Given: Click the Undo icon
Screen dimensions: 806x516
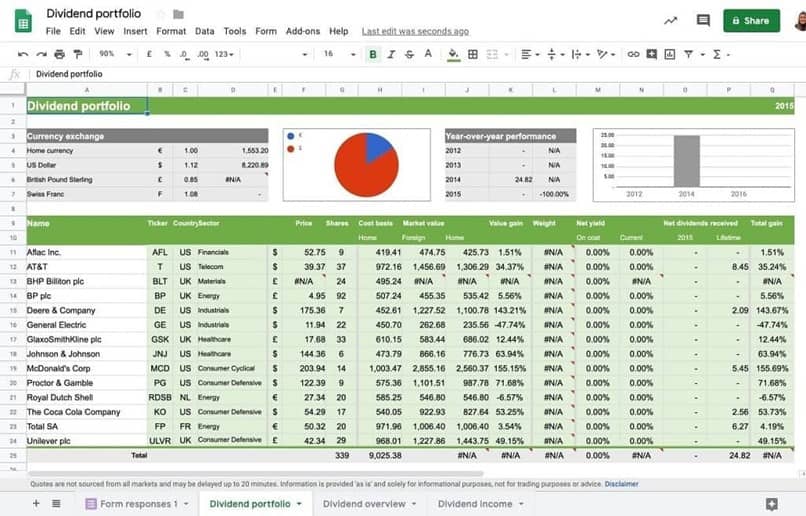Looking at the screenshot, I should point(23,54).
